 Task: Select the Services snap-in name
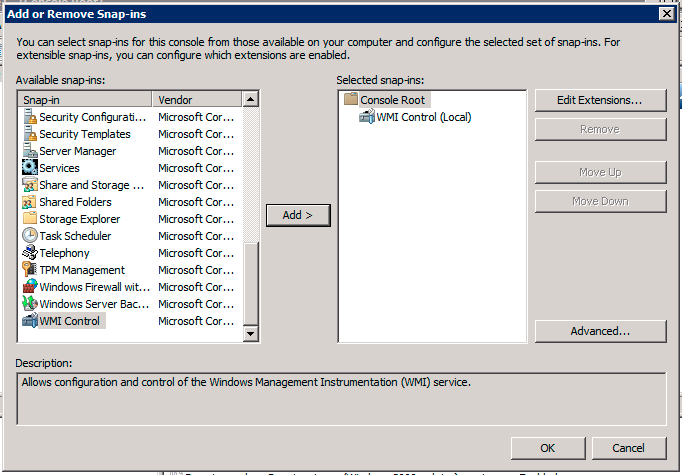pos(59,168)
